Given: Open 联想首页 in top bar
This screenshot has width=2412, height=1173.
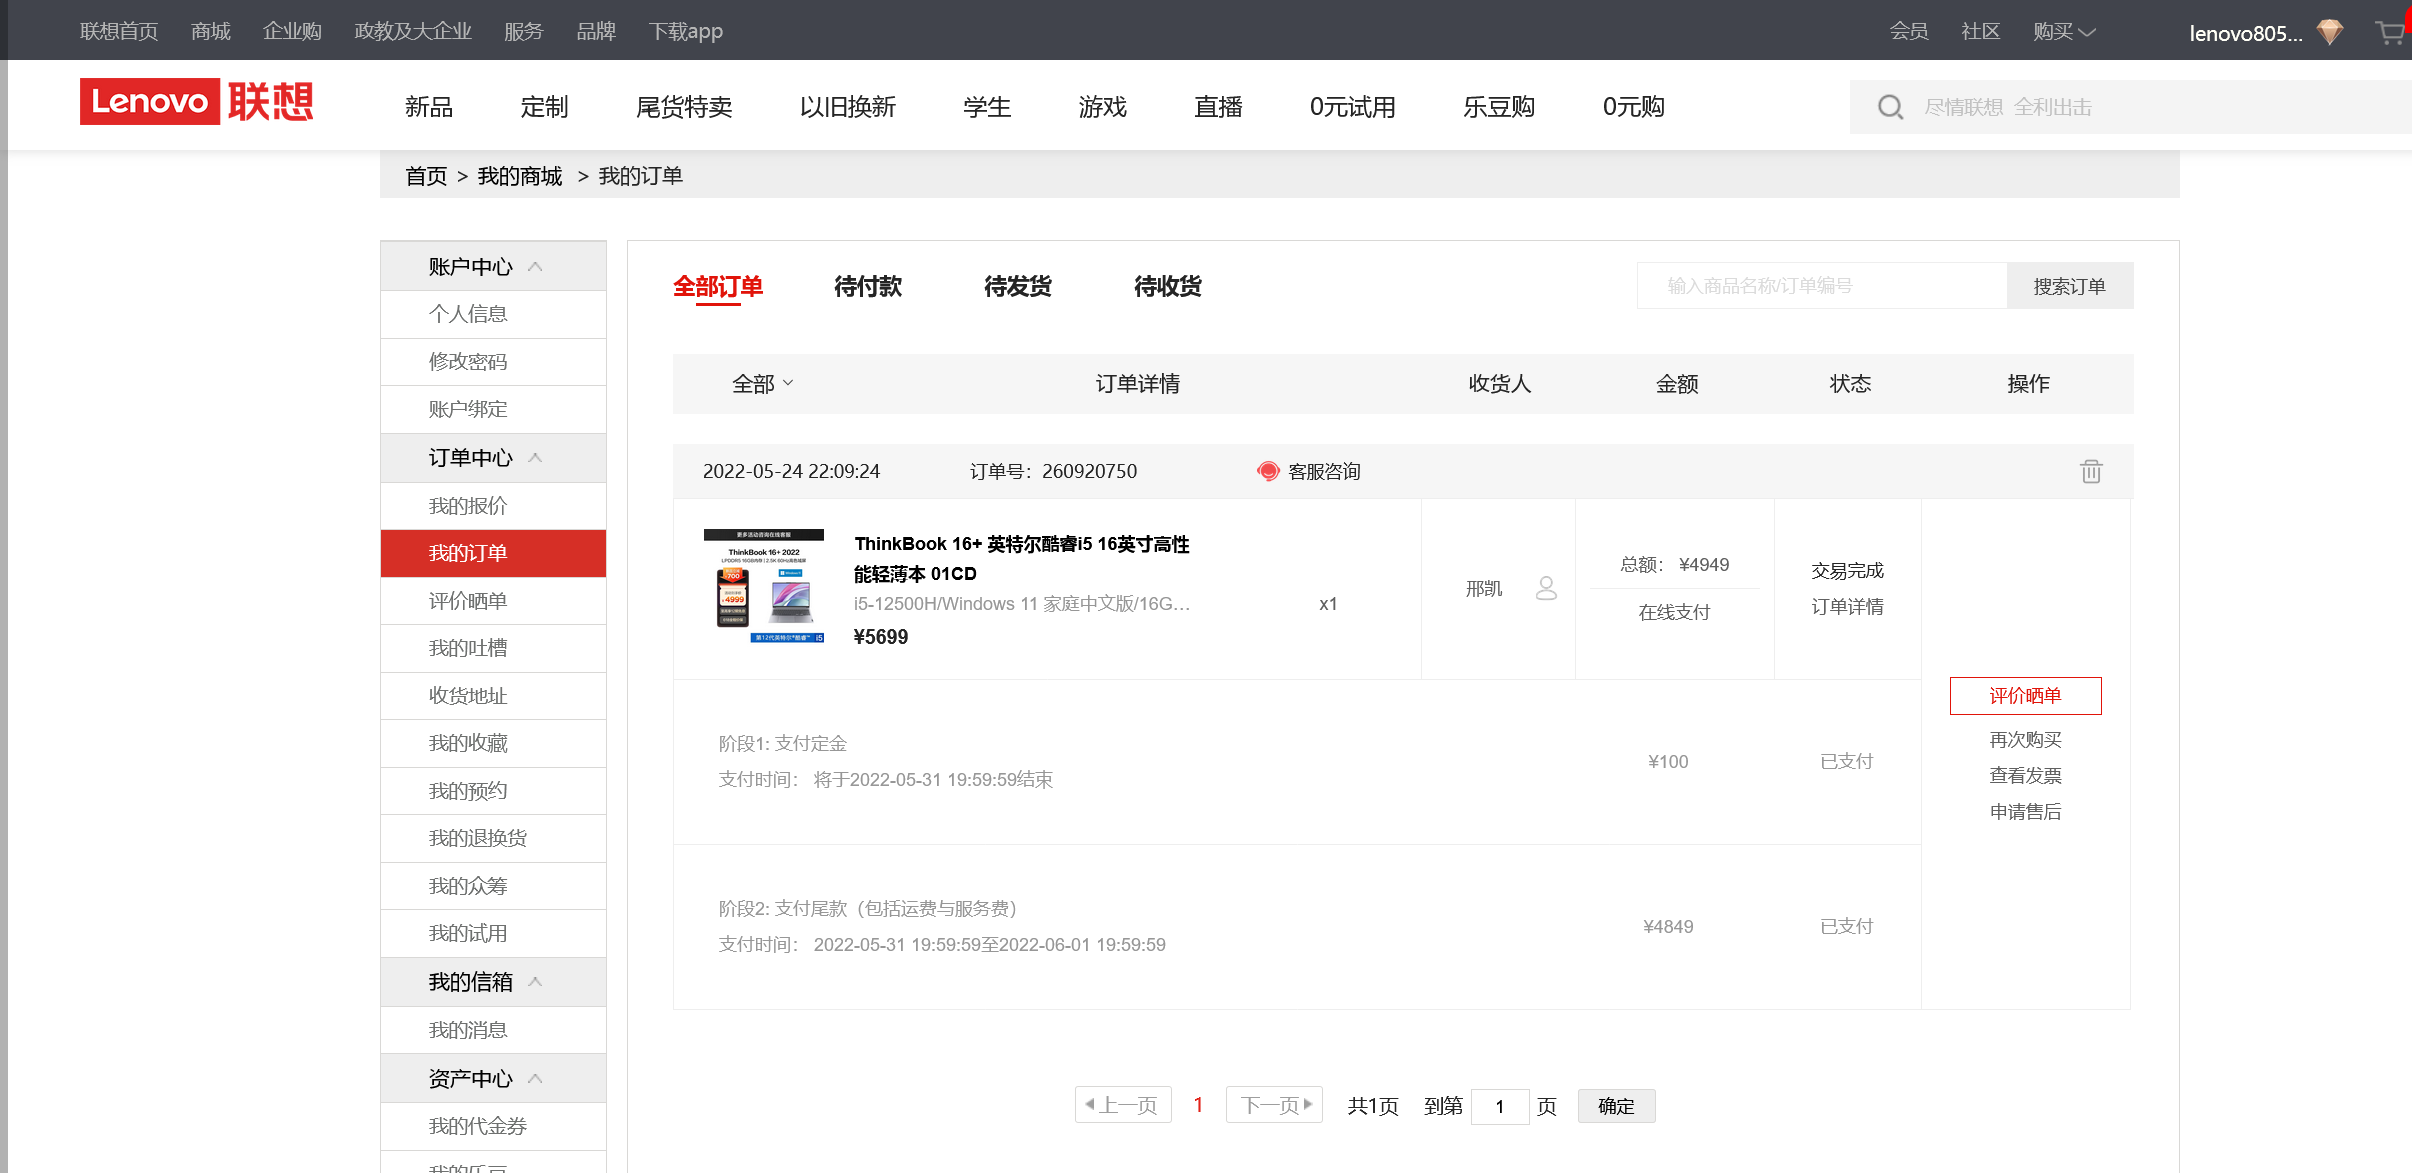Looking at the screenshot, I should [119, 31].
